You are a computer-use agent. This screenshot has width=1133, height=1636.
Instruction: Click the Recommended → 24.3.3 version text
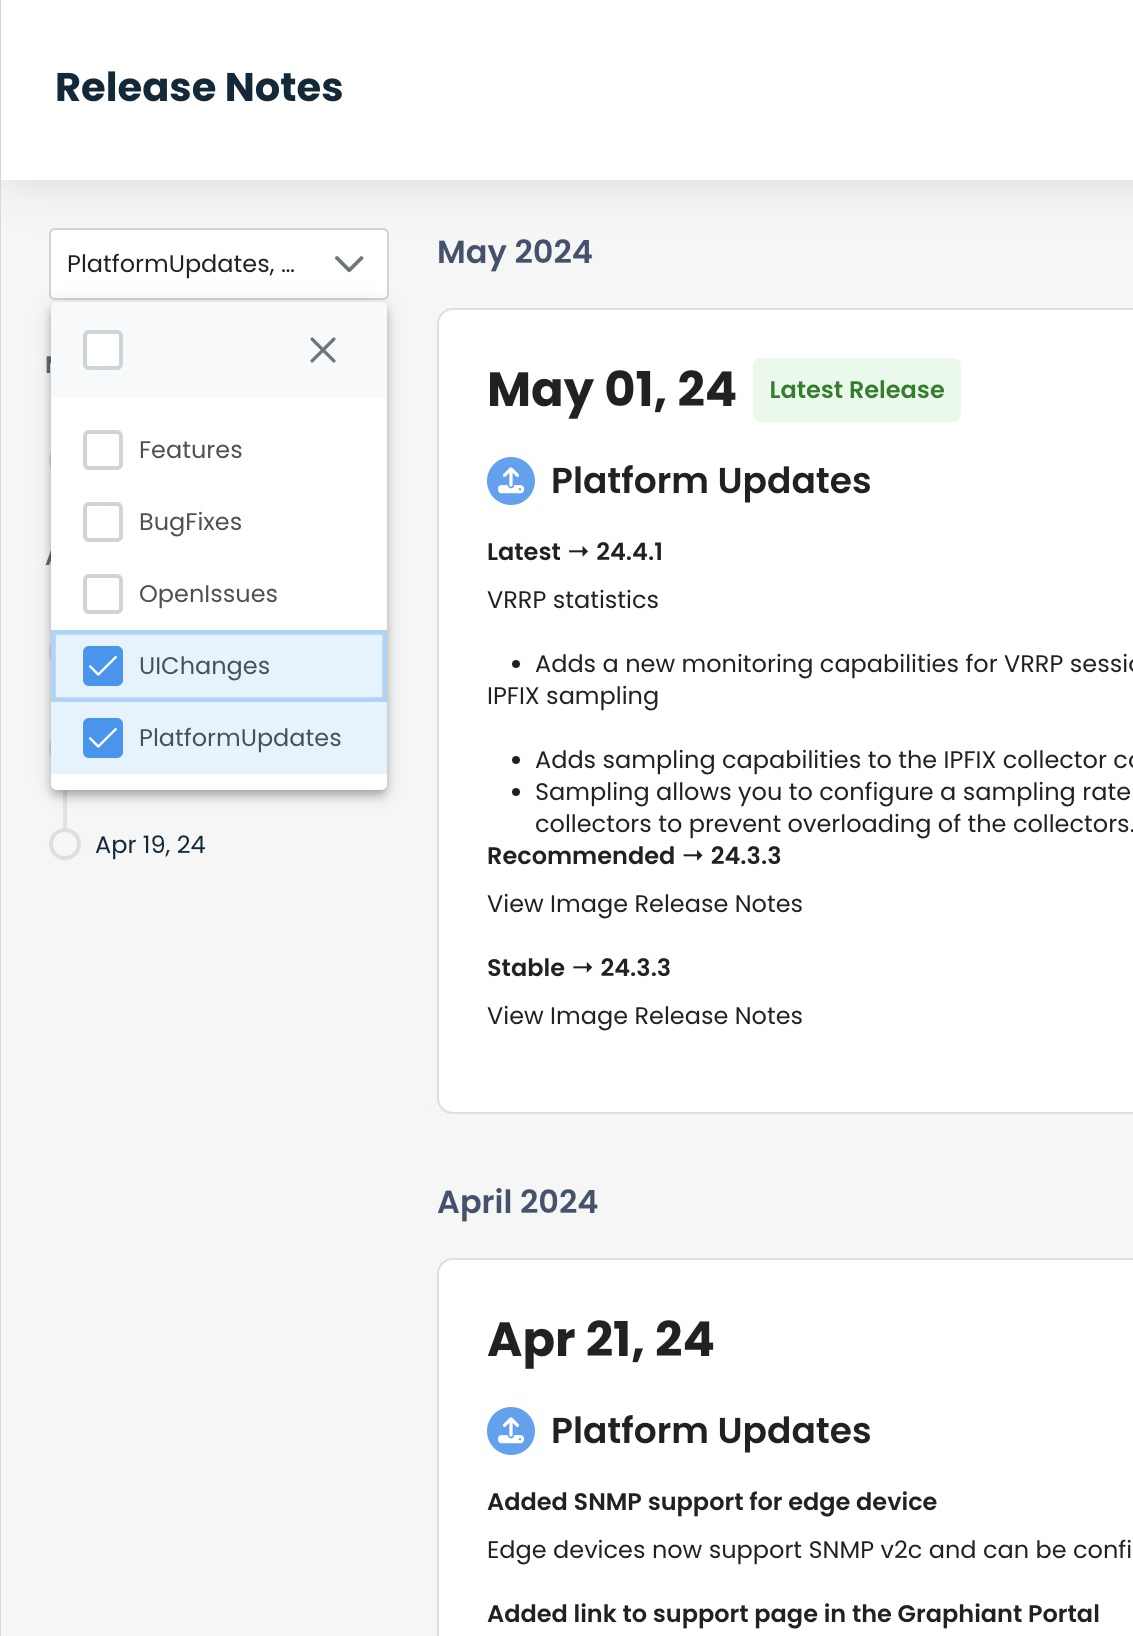(634, 856)
